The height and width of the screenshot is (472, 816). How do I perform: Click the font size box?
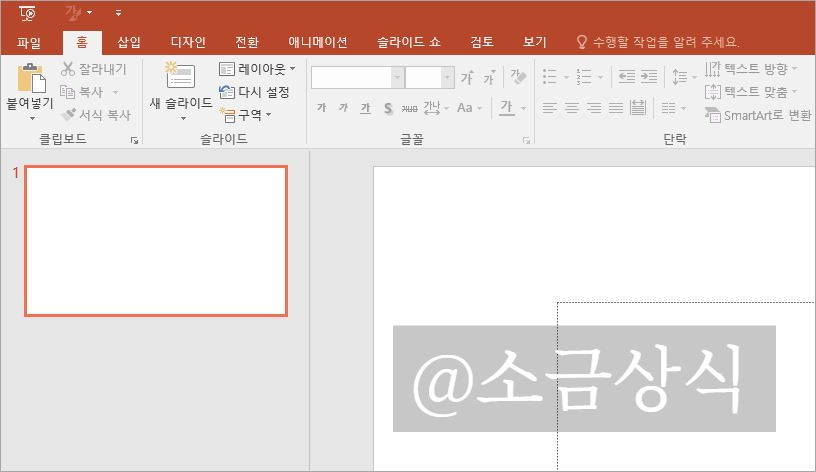pyautogui.click(x=424, y=78)
